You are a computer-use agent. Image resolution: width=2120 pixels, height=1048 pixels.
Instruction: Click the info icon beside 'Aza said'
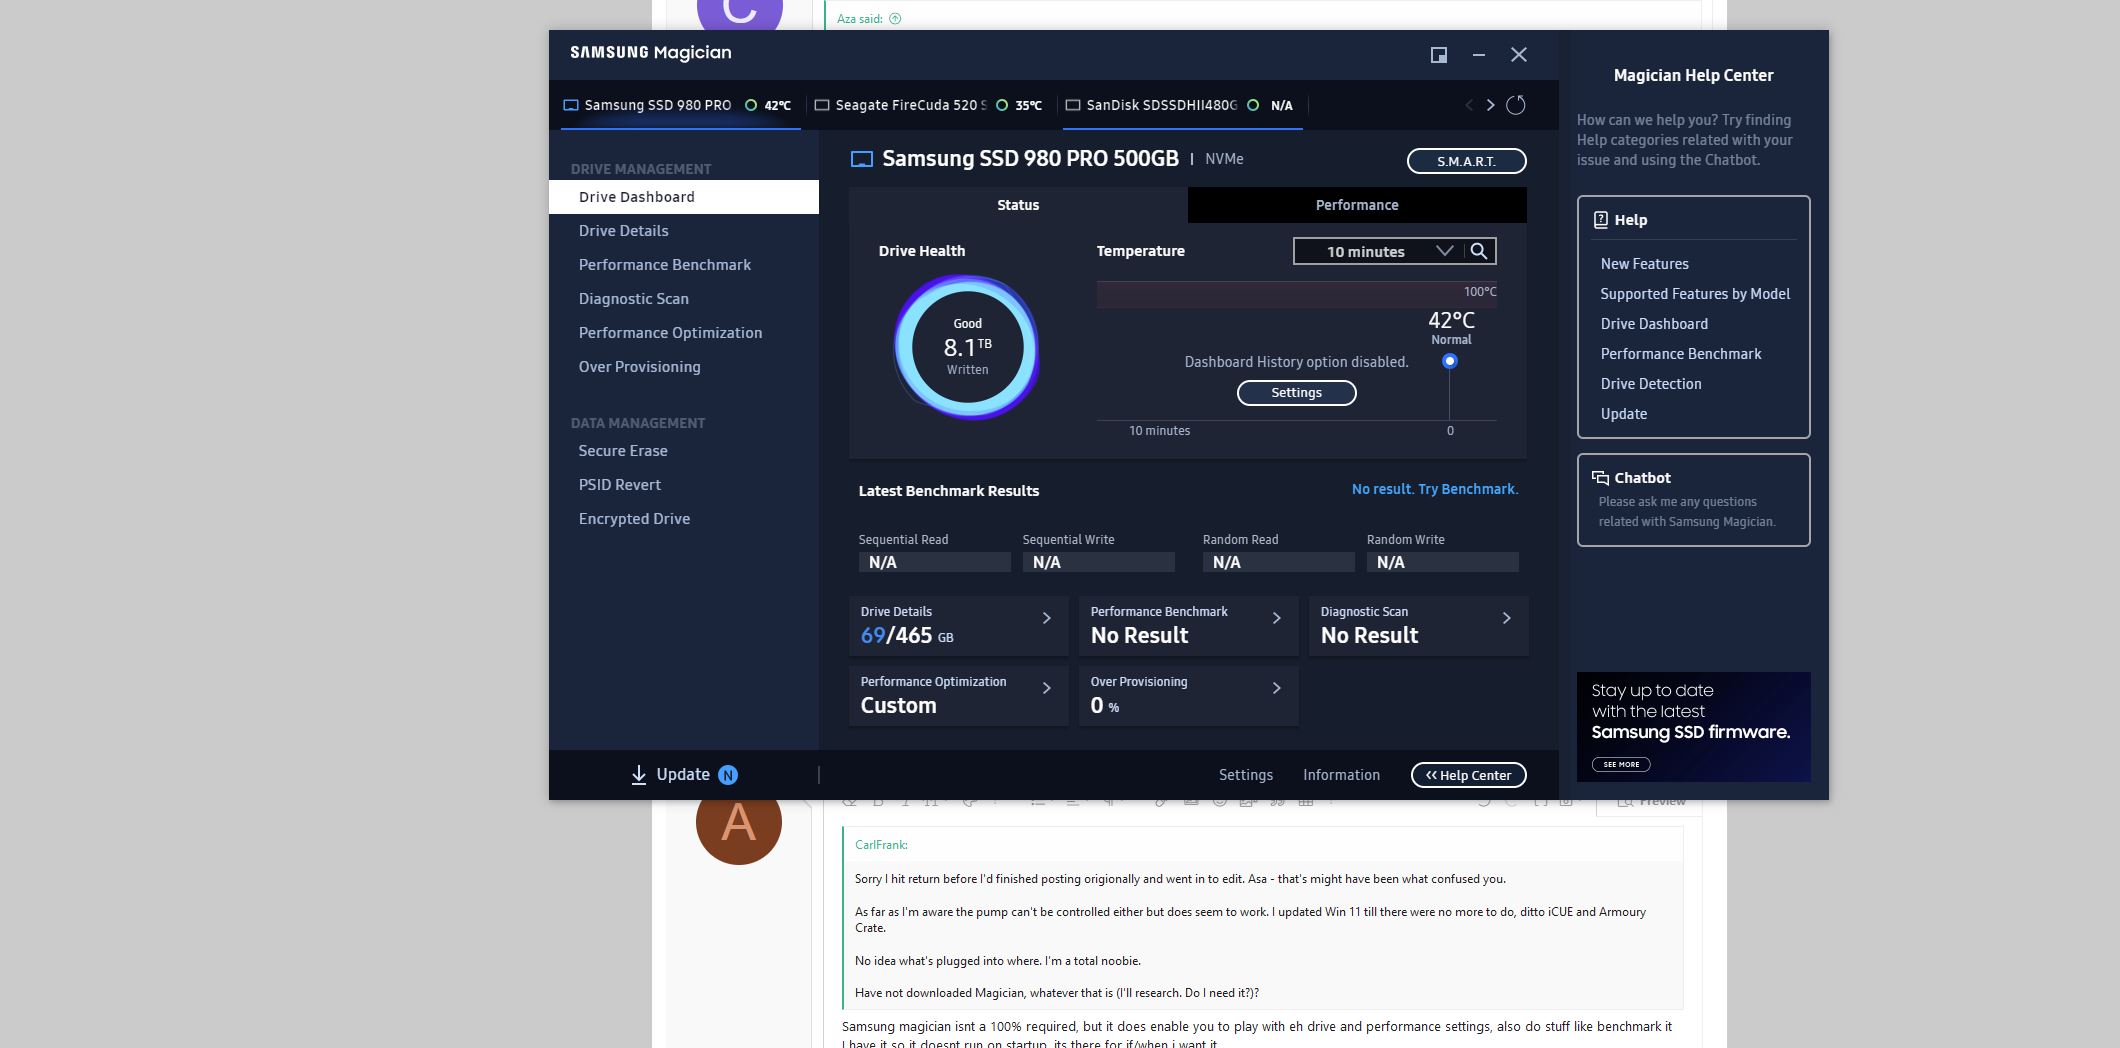[x=895, y=18]
